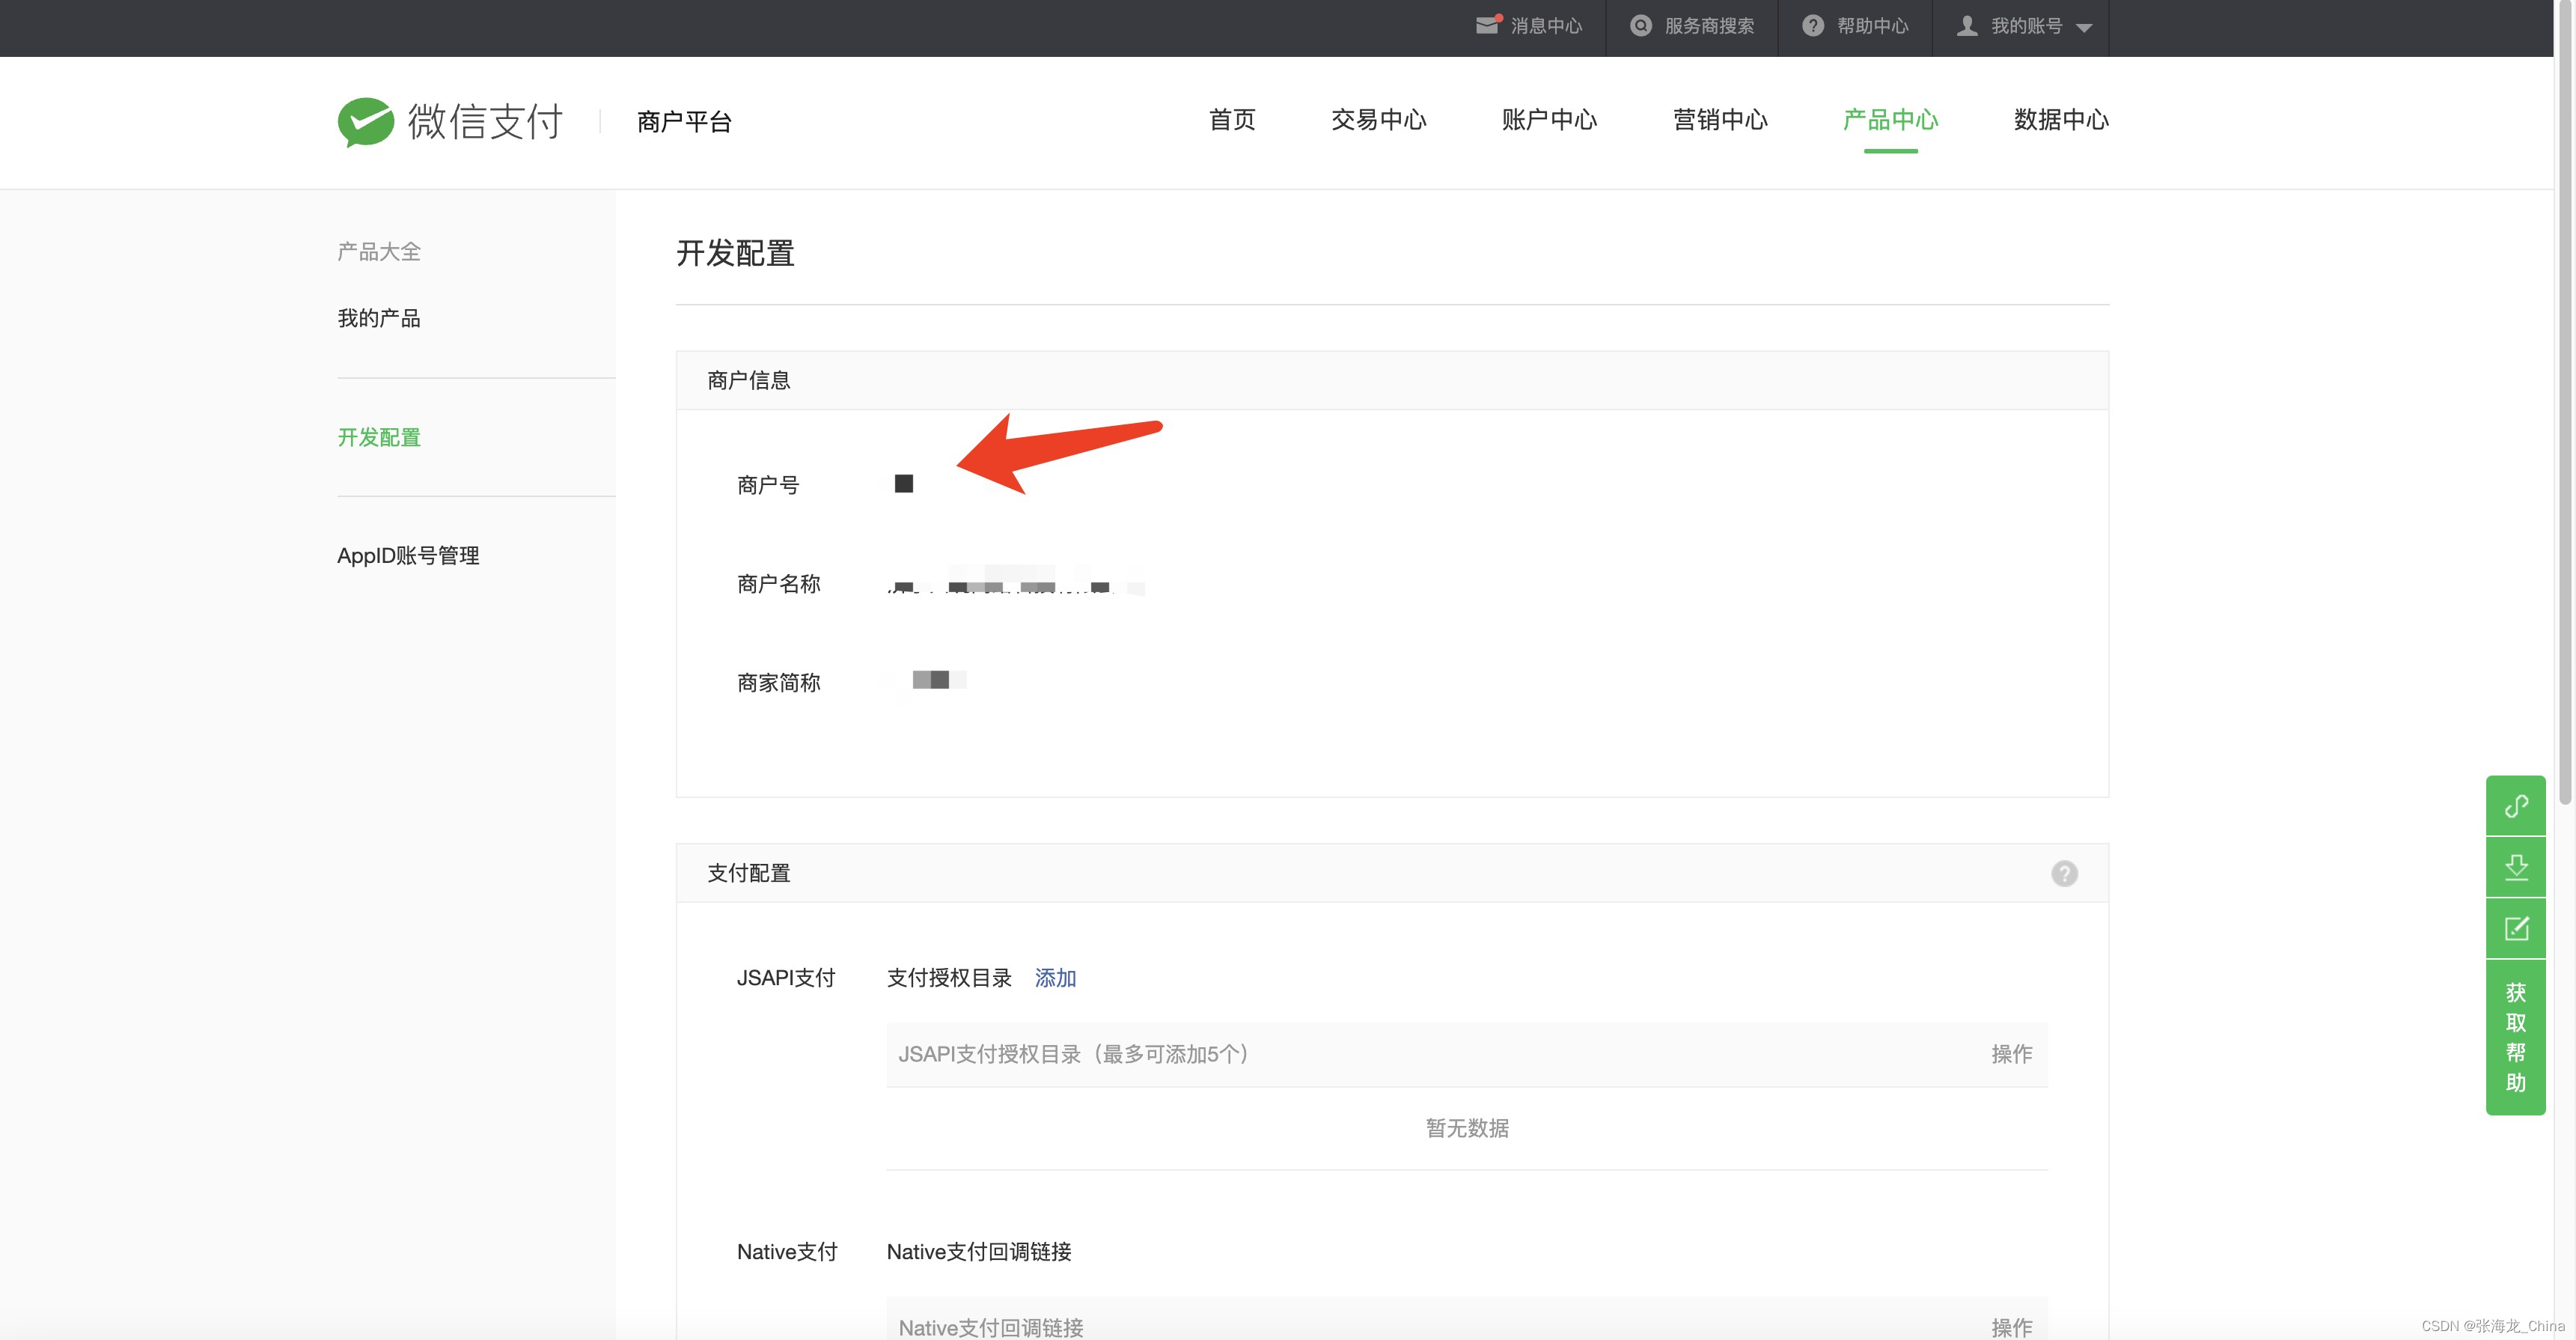The width and height of the screenshot is (2576, 1340).
Task: Open AppID账号管理 in sidebar
Action: (x=408, y=555)
